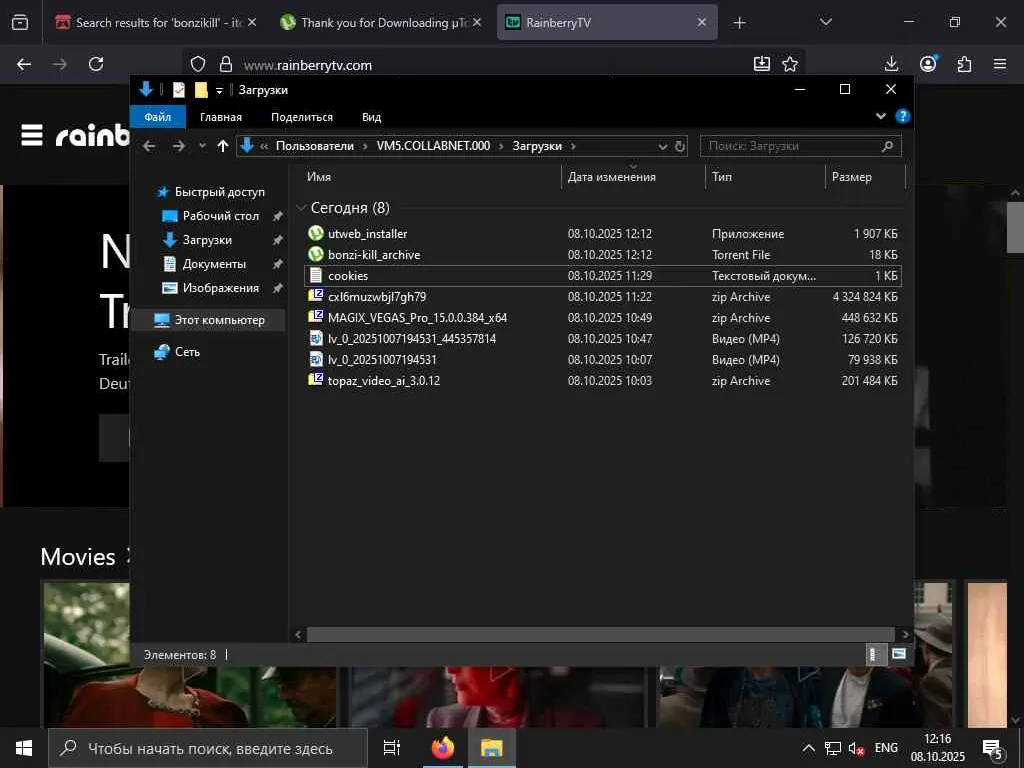Click the new folder icon in quick access toolbar

201,90
